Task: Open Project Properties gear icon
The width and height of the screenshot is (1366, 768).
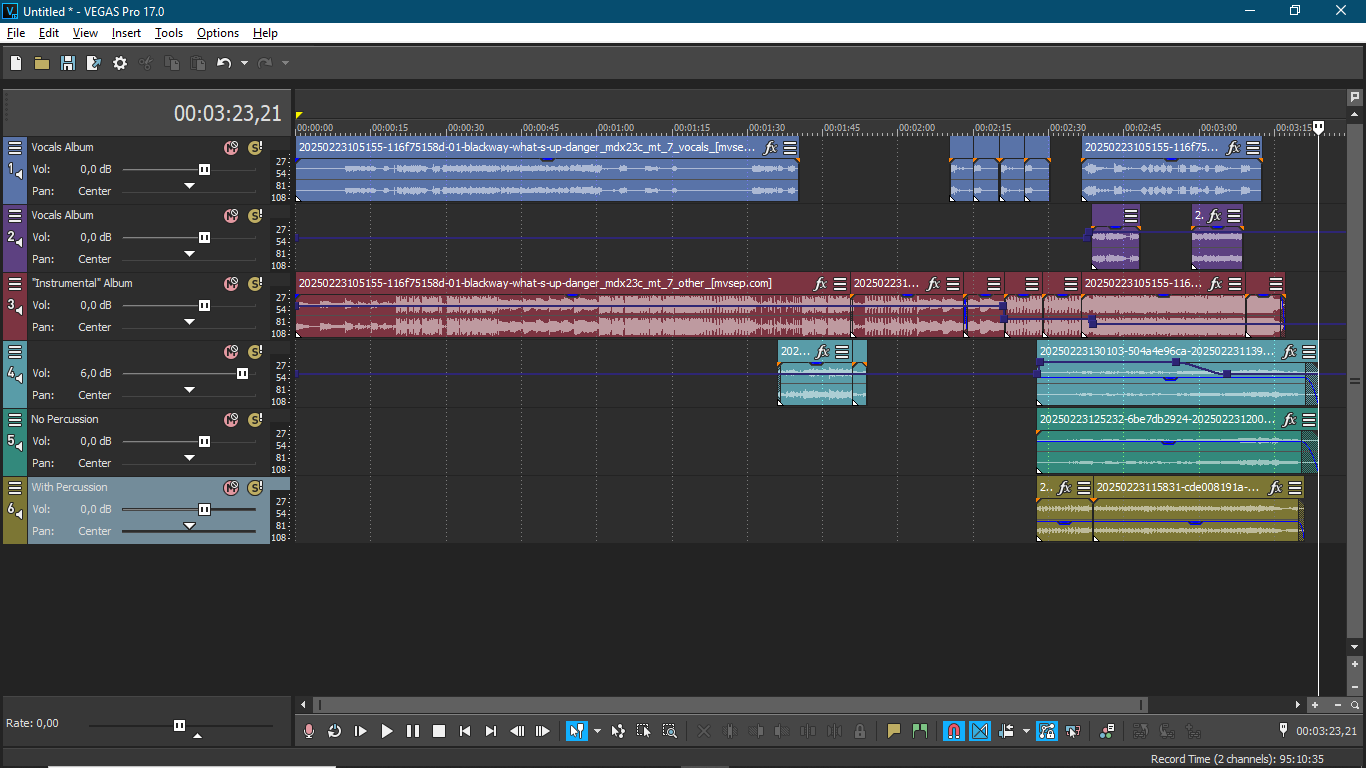Action: [x=120, y=63]
